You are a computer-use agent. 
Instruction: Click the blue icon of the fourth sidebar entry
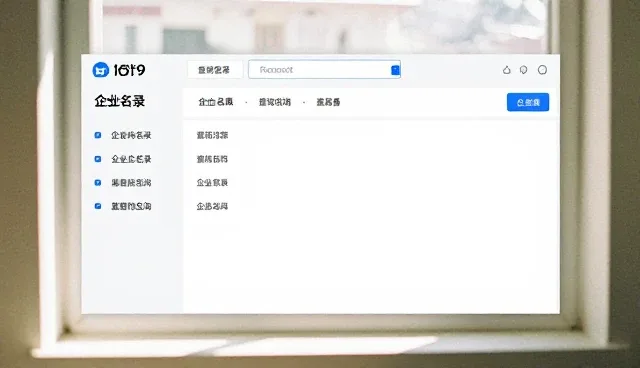coord(98,206)
